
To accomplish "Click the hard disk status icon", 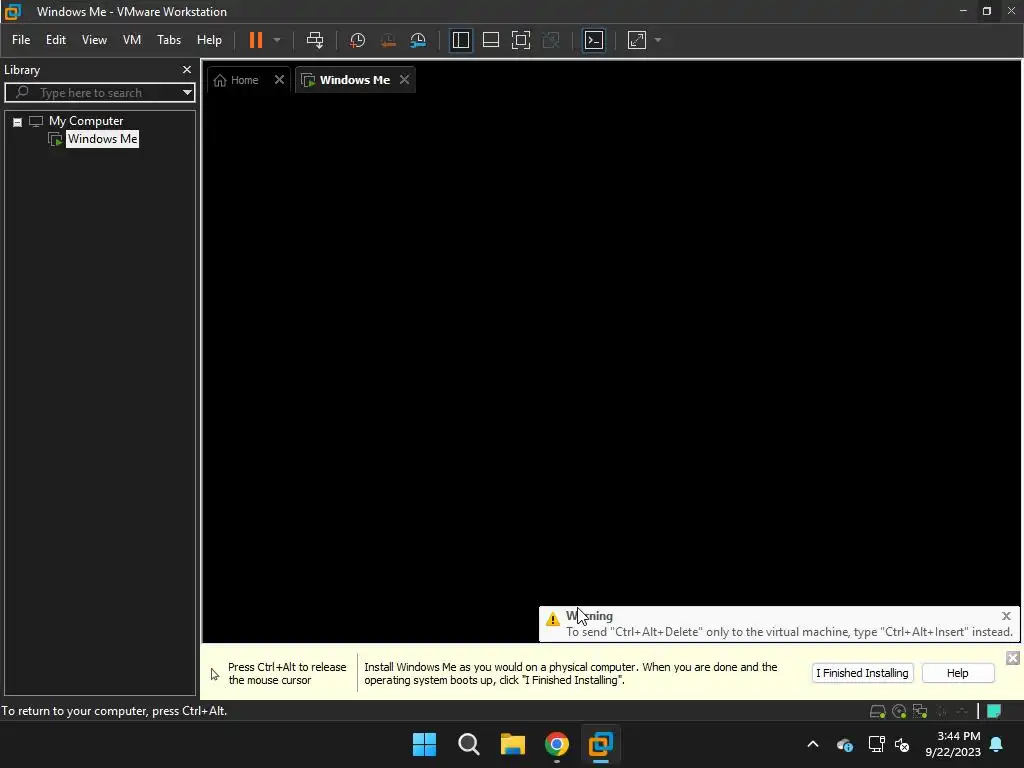I will (877, 711).
